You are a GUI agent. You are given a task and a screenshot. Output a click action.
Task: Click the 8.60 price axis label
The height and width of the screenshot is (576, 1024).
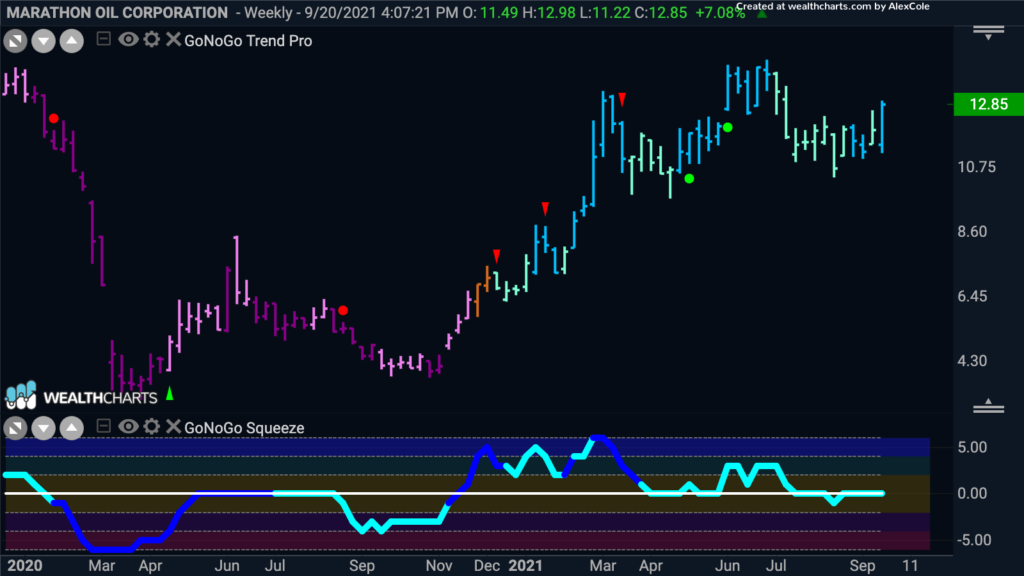click(x=972, y=232)
